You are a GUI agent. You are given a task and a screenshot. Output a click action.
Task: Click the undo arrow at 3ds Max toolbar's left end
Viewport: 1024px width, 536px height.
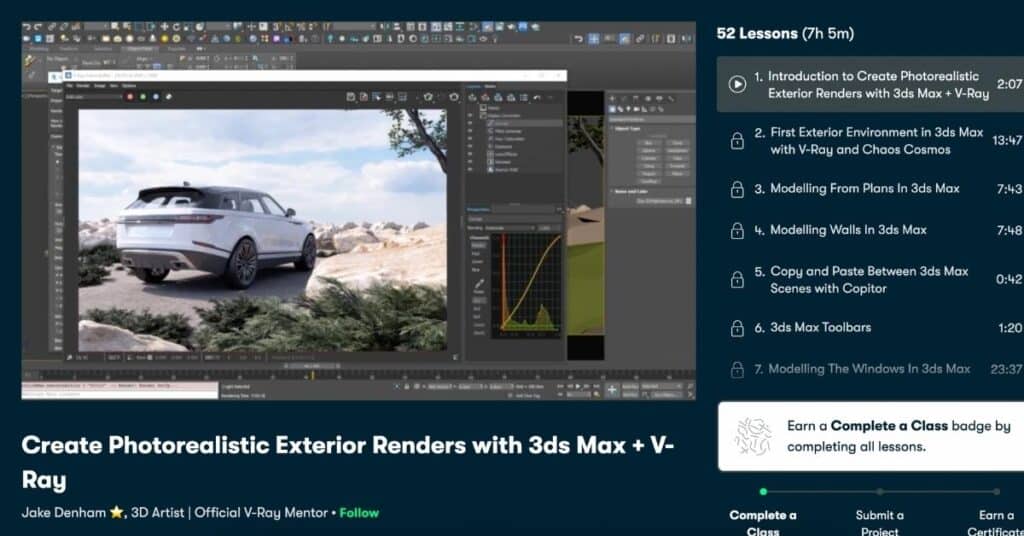click(x=27, y=27)
